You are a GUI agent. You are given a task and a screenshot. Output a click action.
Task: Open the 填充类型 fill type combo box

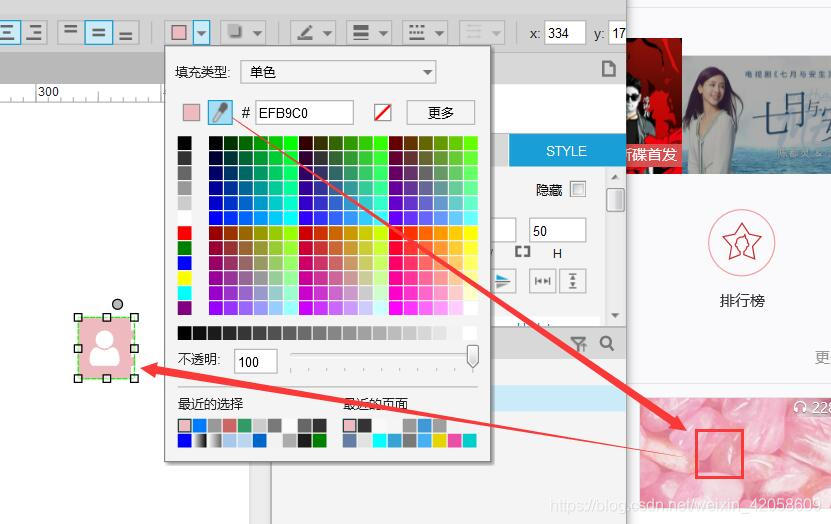pos(338,72)
